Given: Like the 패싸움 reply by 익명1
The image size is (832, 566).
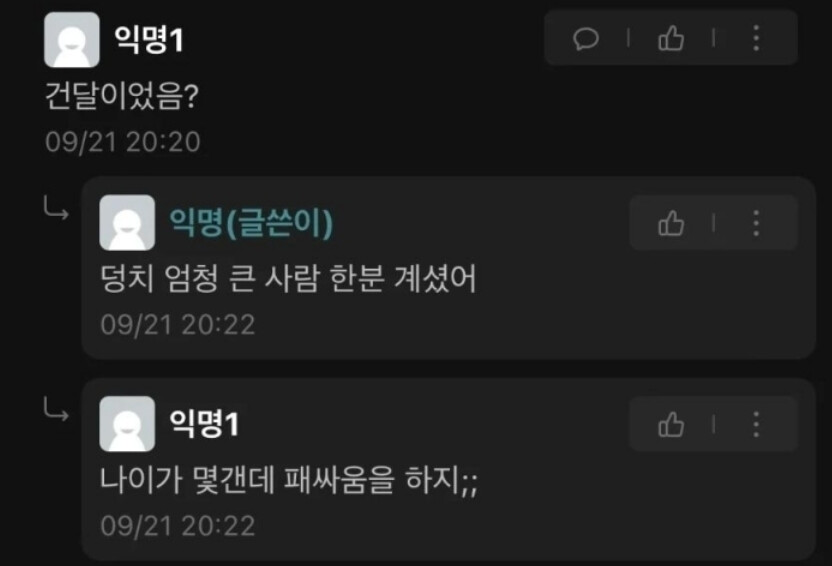Looking at the screenshot, I should 671,424.
